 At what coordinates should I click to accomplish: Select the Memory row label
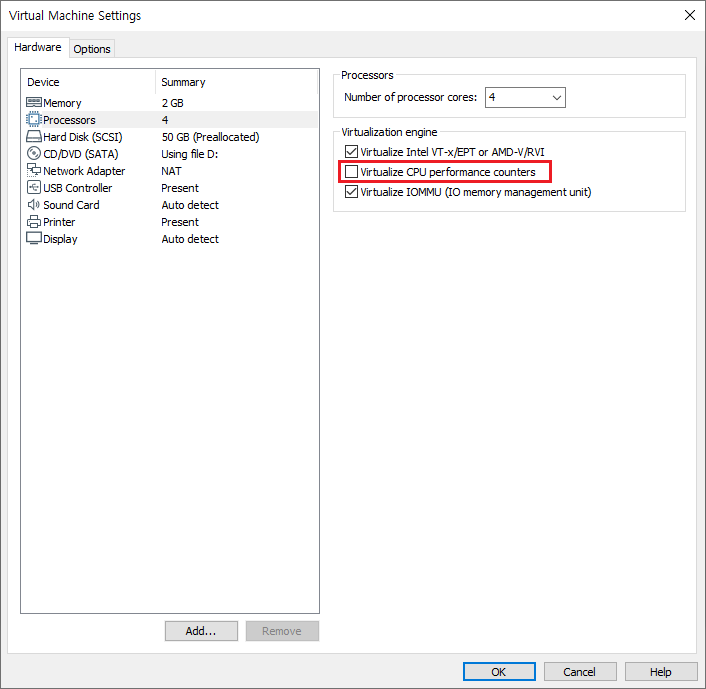(x=62, y=103)
